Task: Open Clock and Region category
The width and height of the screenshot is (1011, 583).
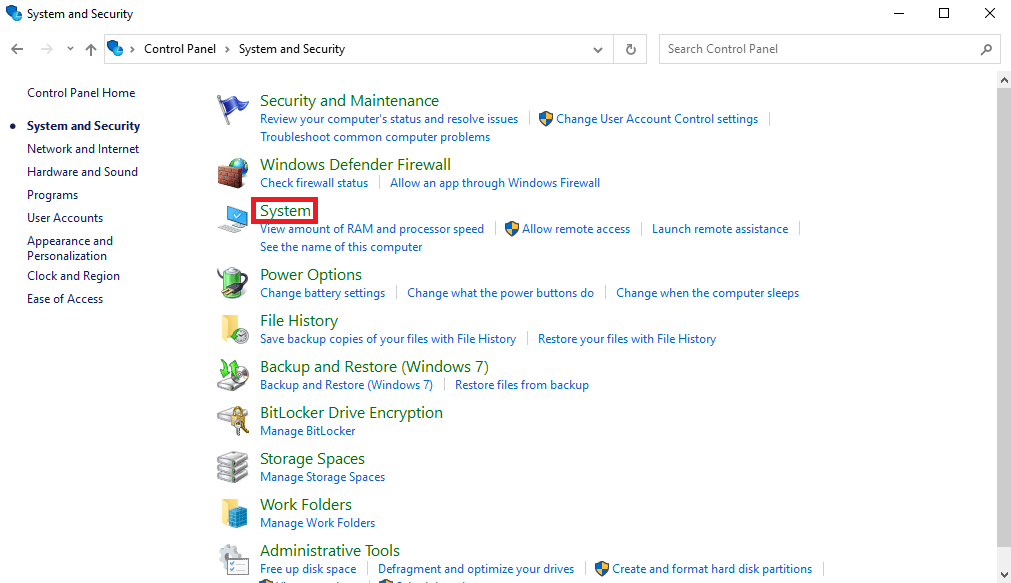Action: 74,276
